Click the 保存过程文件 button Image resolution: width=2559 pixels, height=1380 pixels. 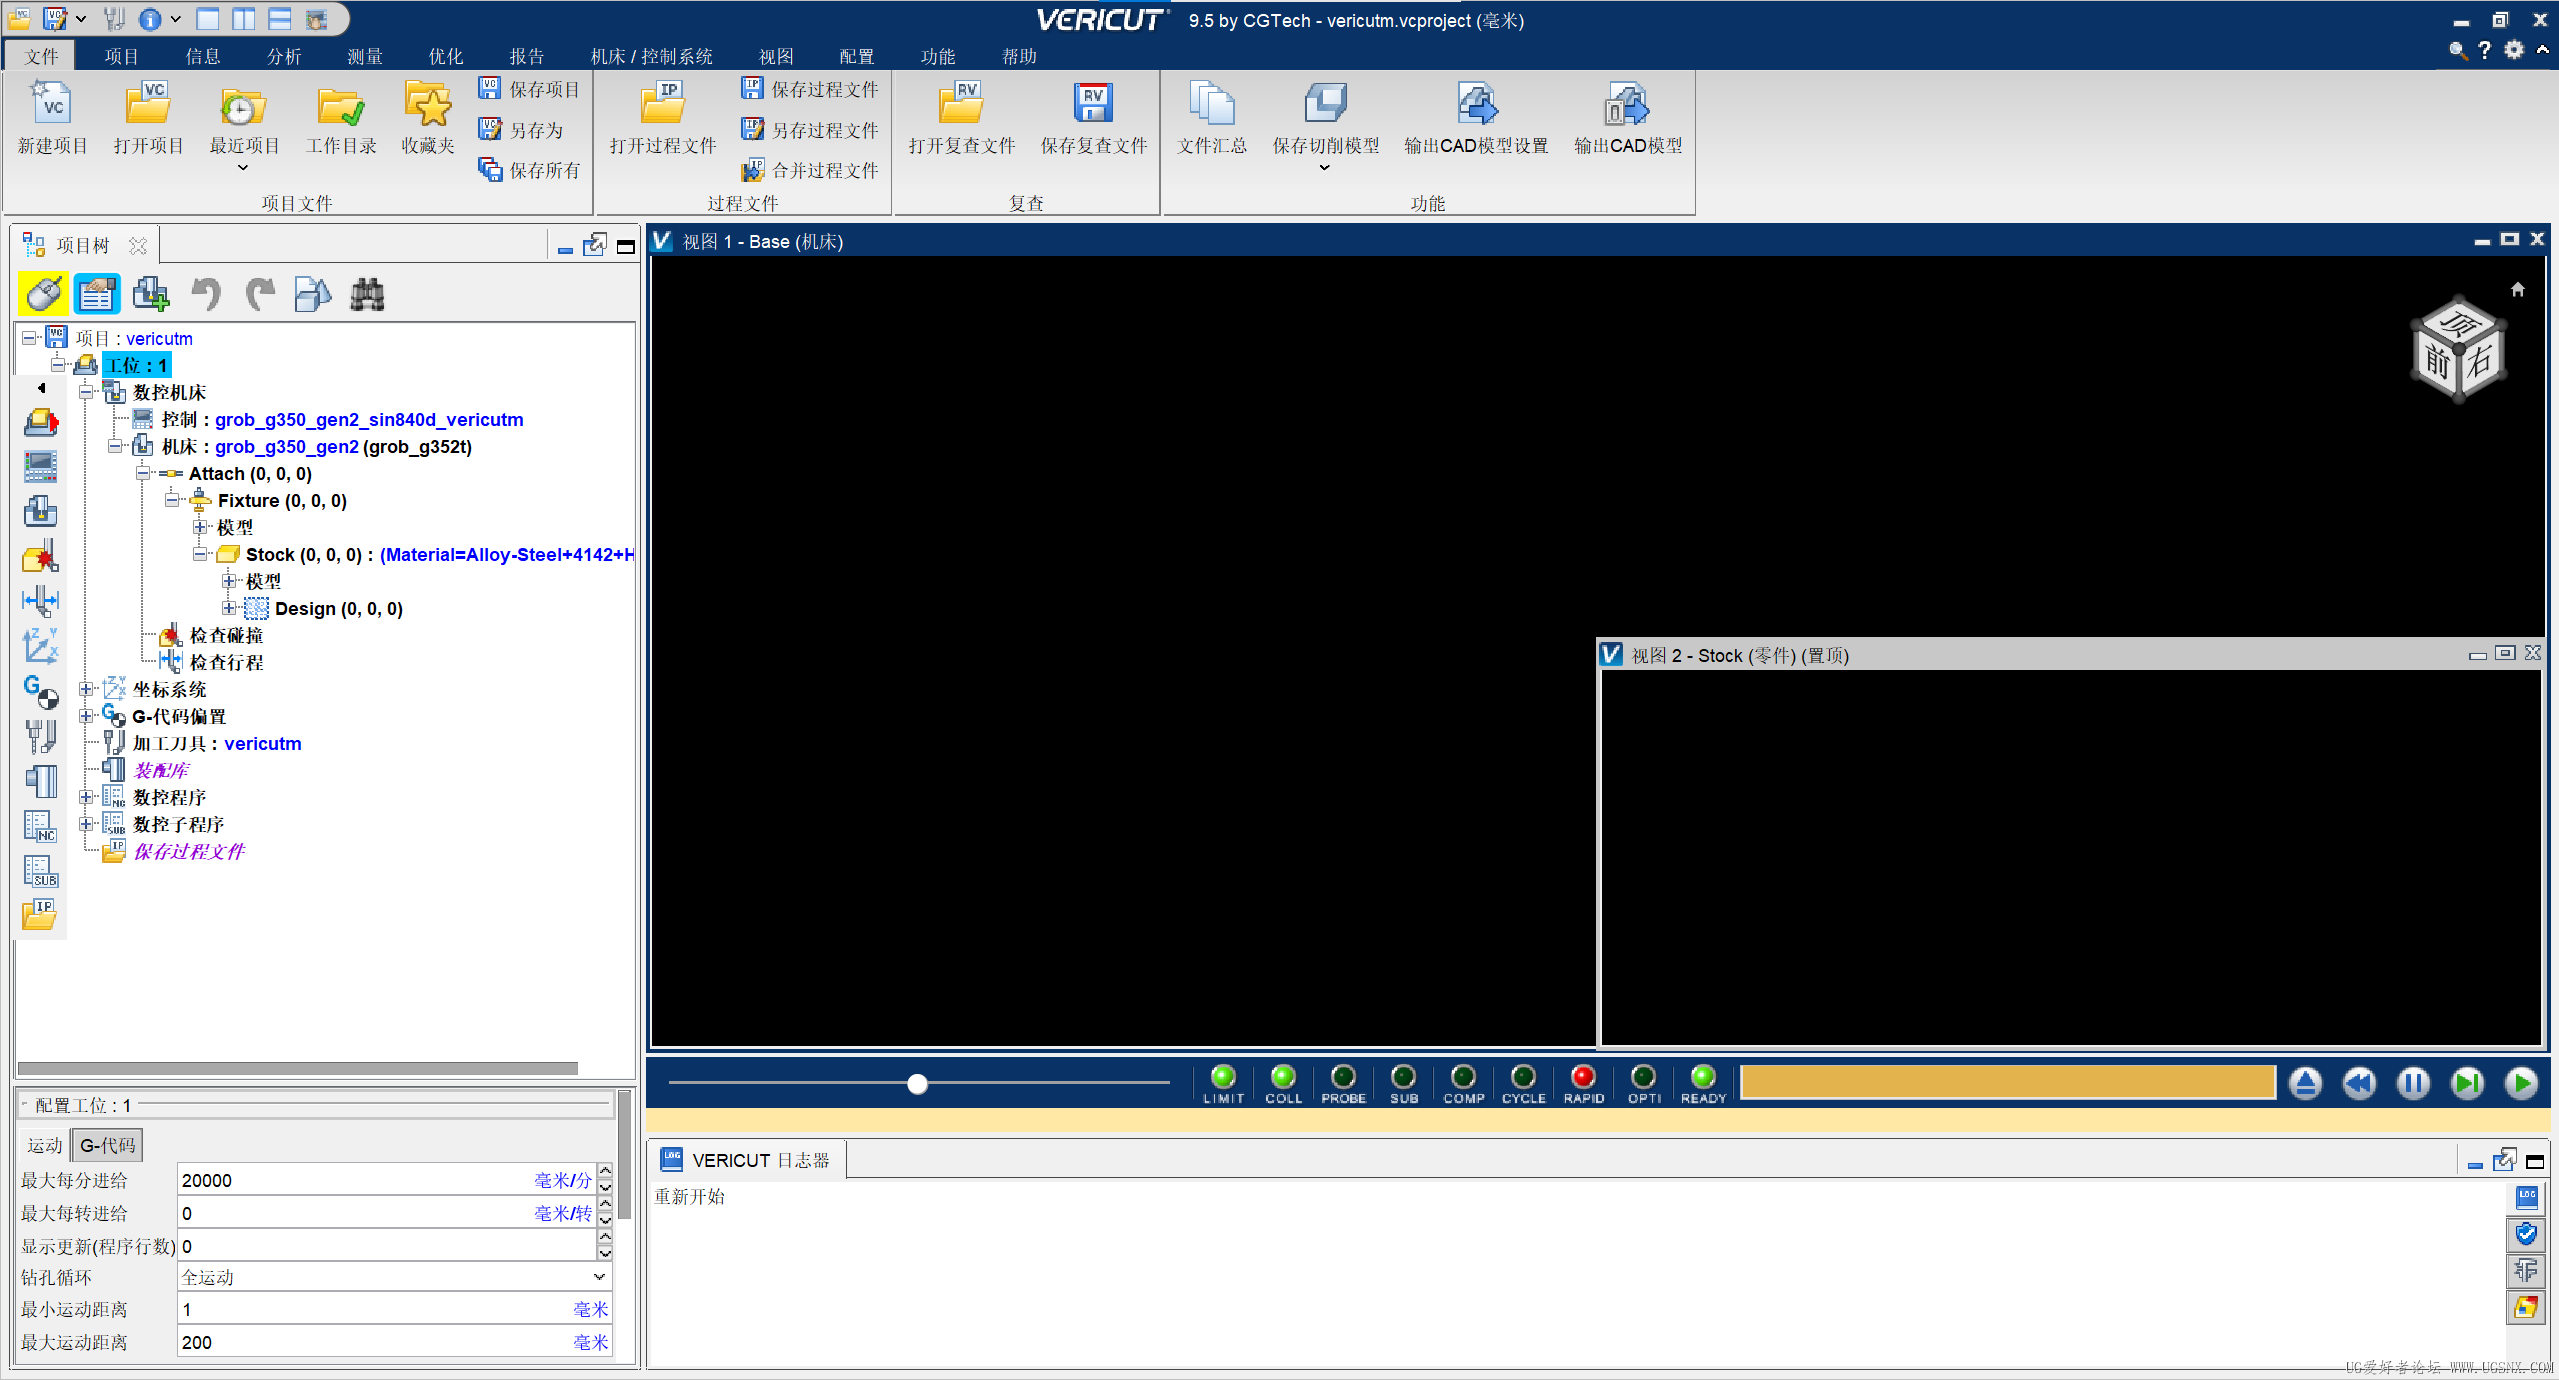809,89
